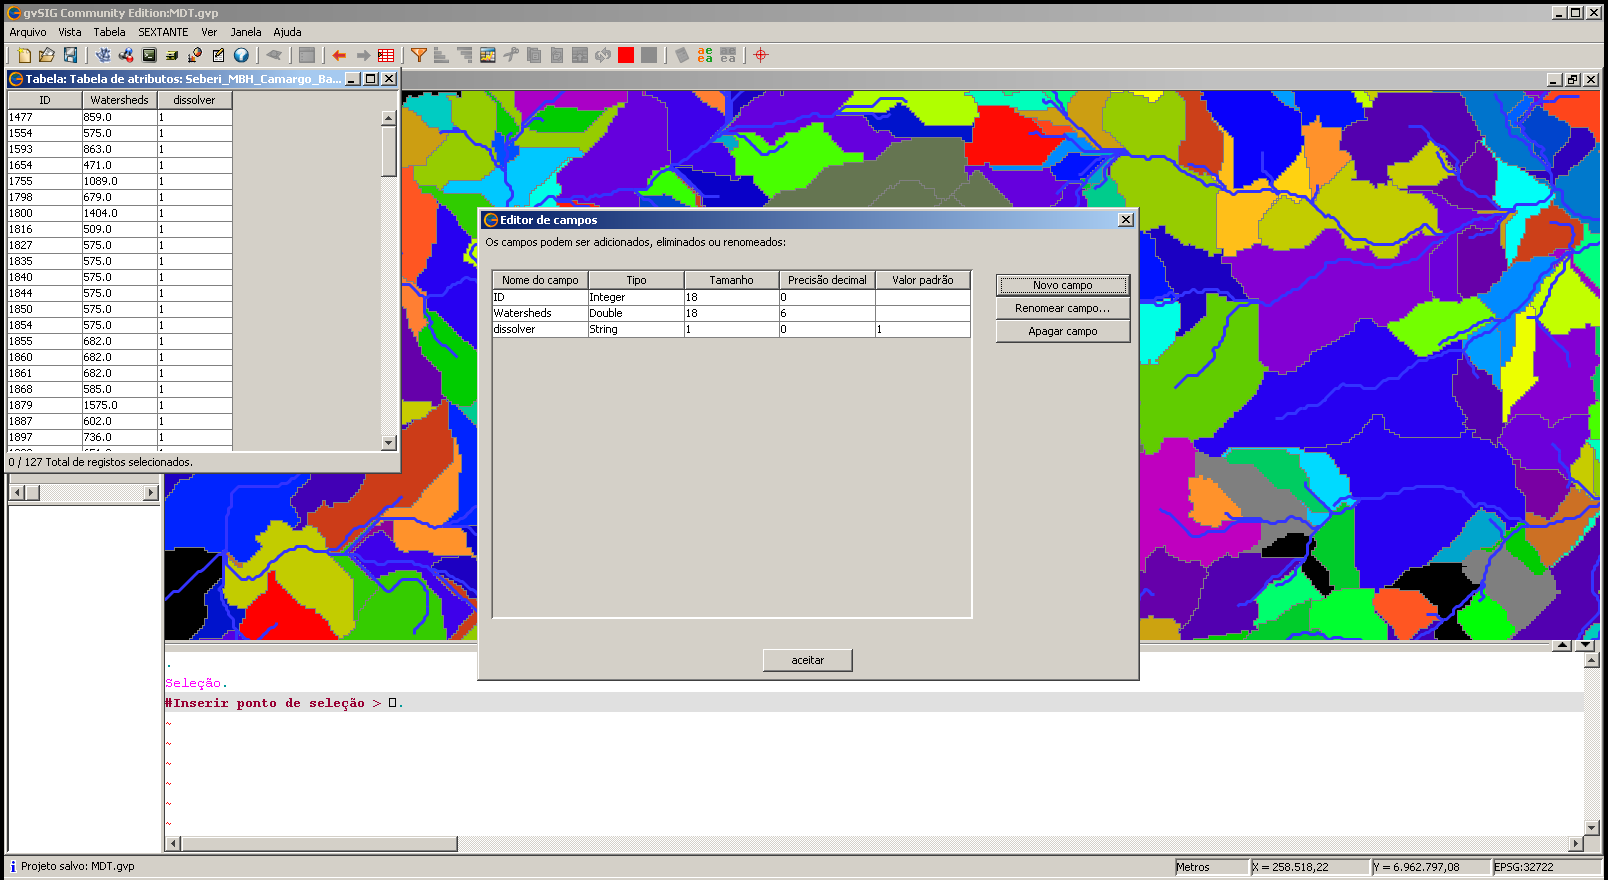This screenshot has width=1608, height=880.
Task: Select the dissolver row in the field editor
Action: point(539,329)
